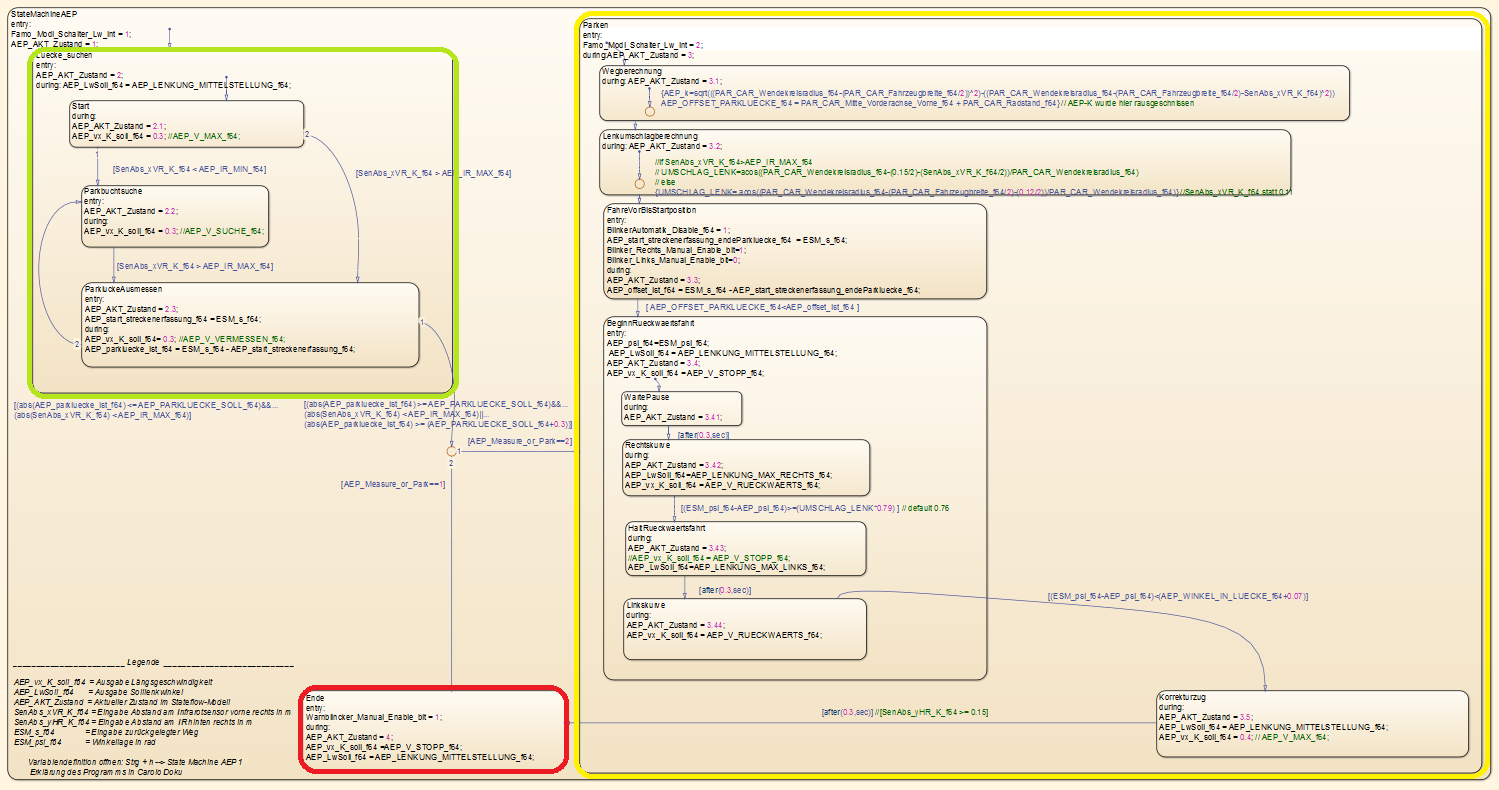This screenshot has width=1499, height=790.
Task: Click the junction circle inside Lenkumschlagberechnung state
Action: [639, 184]
